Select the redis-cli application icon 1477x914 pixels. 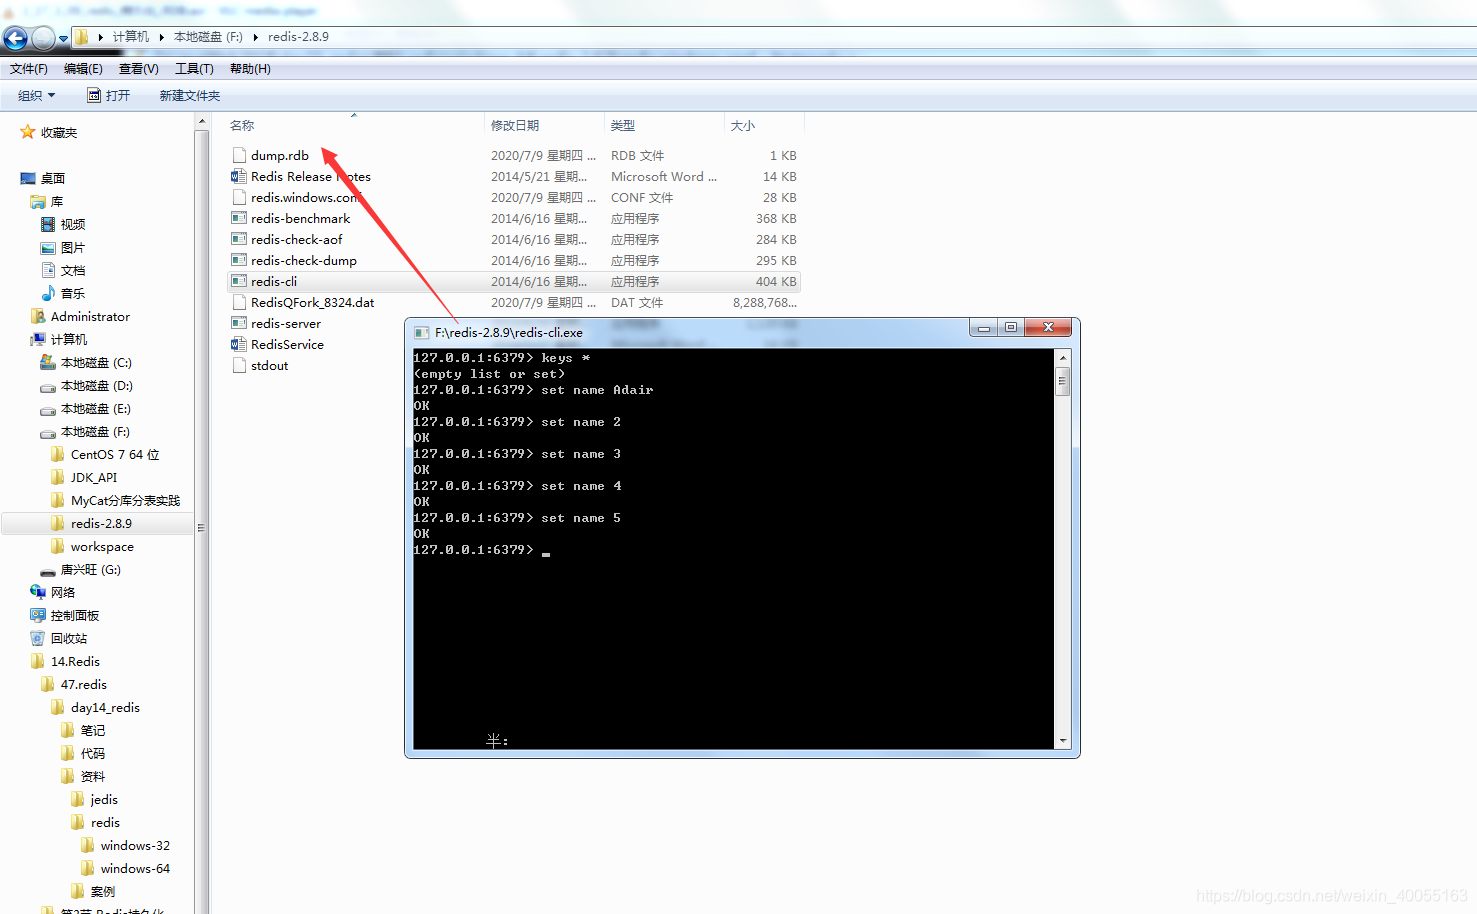pyautogui.click(x=239, y=281)
